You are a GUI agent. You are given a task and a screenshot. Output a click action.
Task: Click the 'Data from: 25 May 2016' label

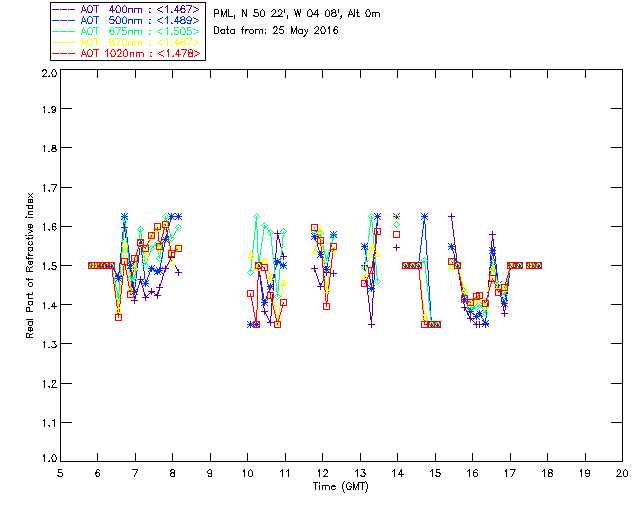coord(276,31)
